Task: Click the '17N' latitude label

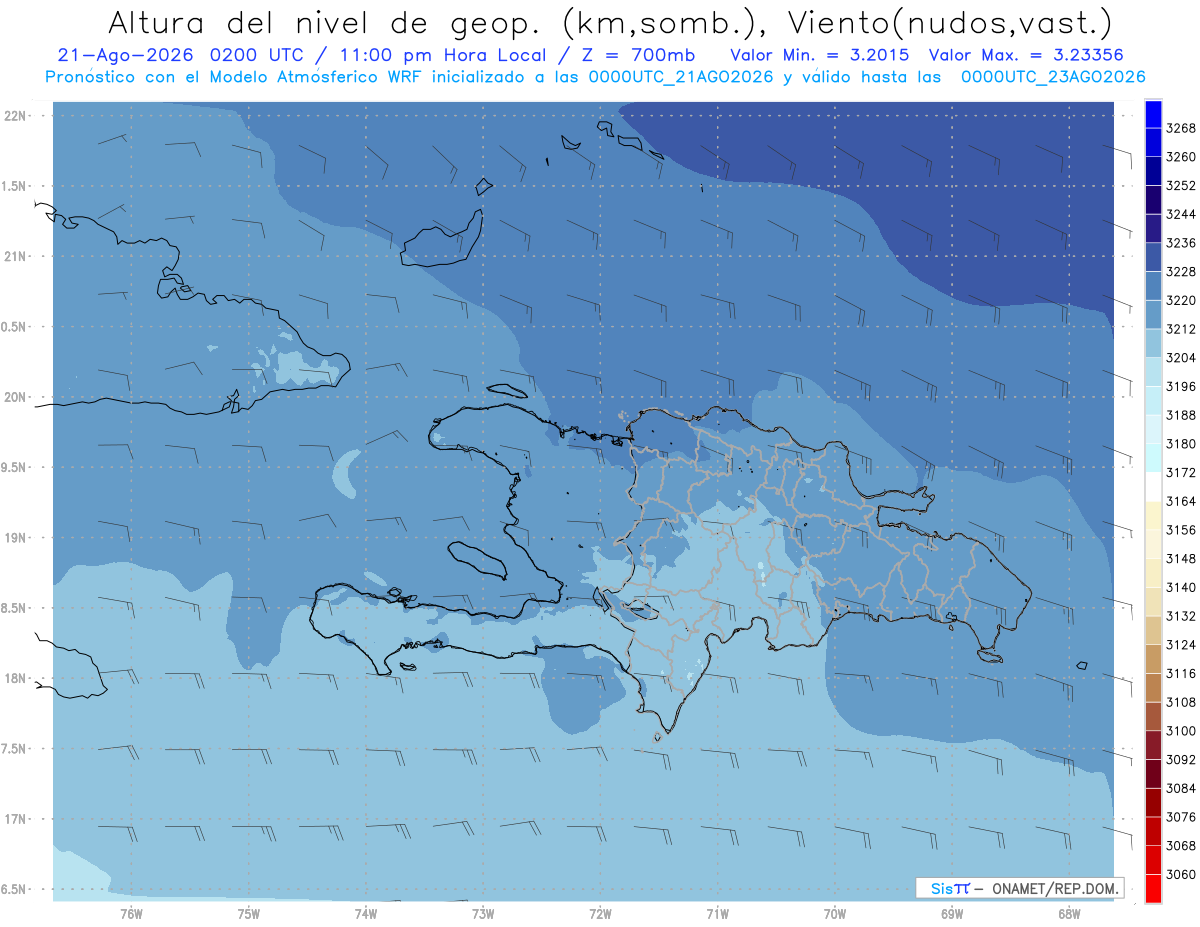Action: pos(14,819)
